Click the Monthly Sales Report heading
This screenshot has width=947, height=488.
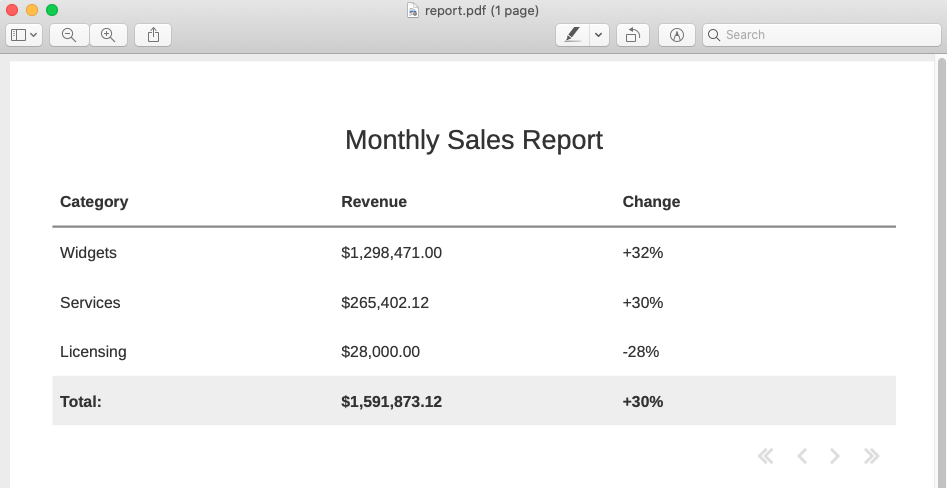pos(474,140)
